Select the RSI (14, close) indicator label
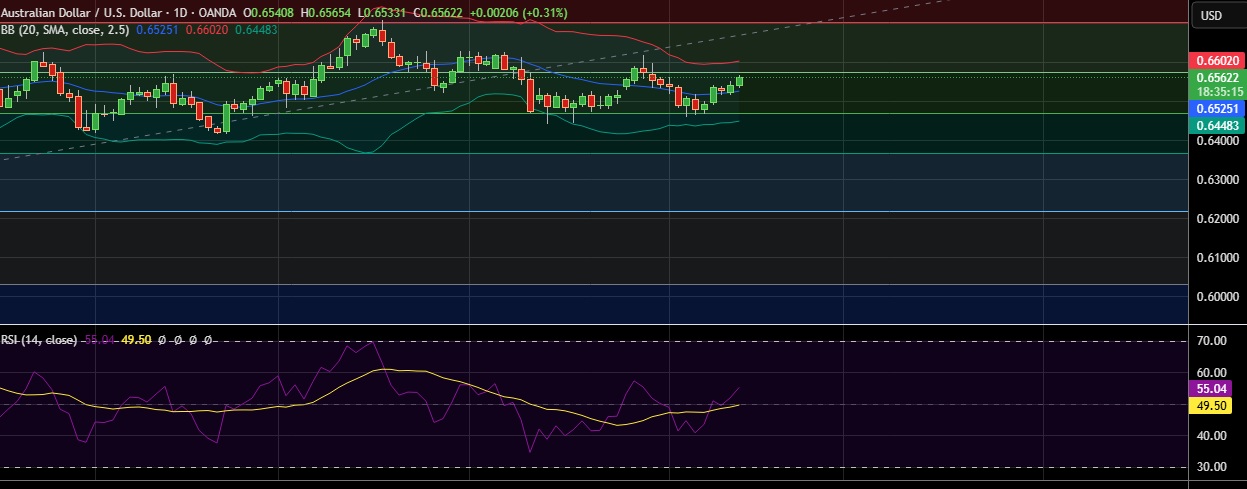 click(39, 340)
